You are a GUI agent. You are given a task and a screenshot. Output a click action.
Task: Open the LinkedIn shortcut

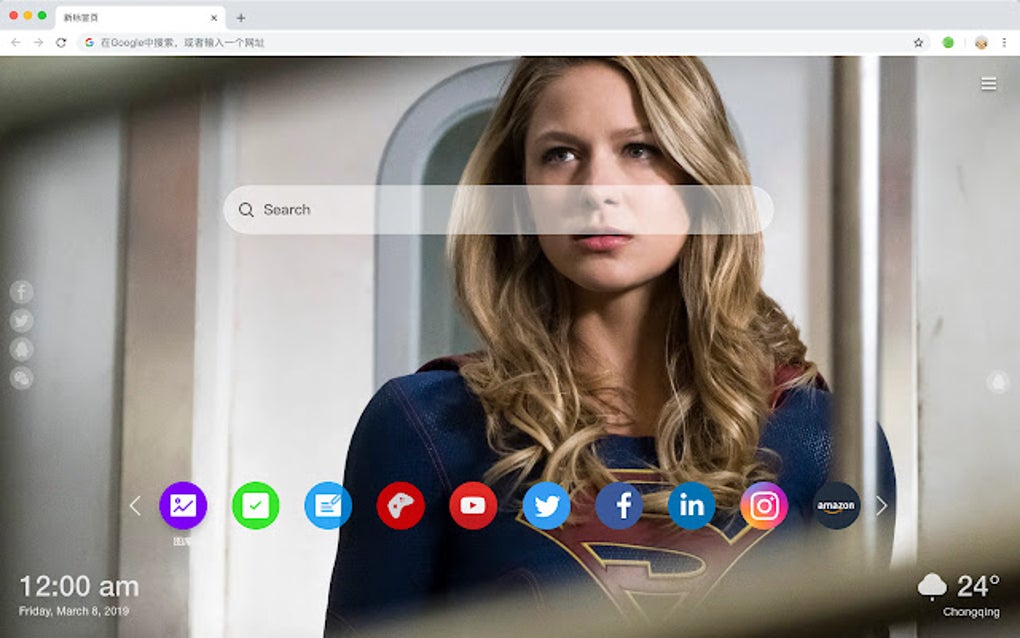click(691, 505)
